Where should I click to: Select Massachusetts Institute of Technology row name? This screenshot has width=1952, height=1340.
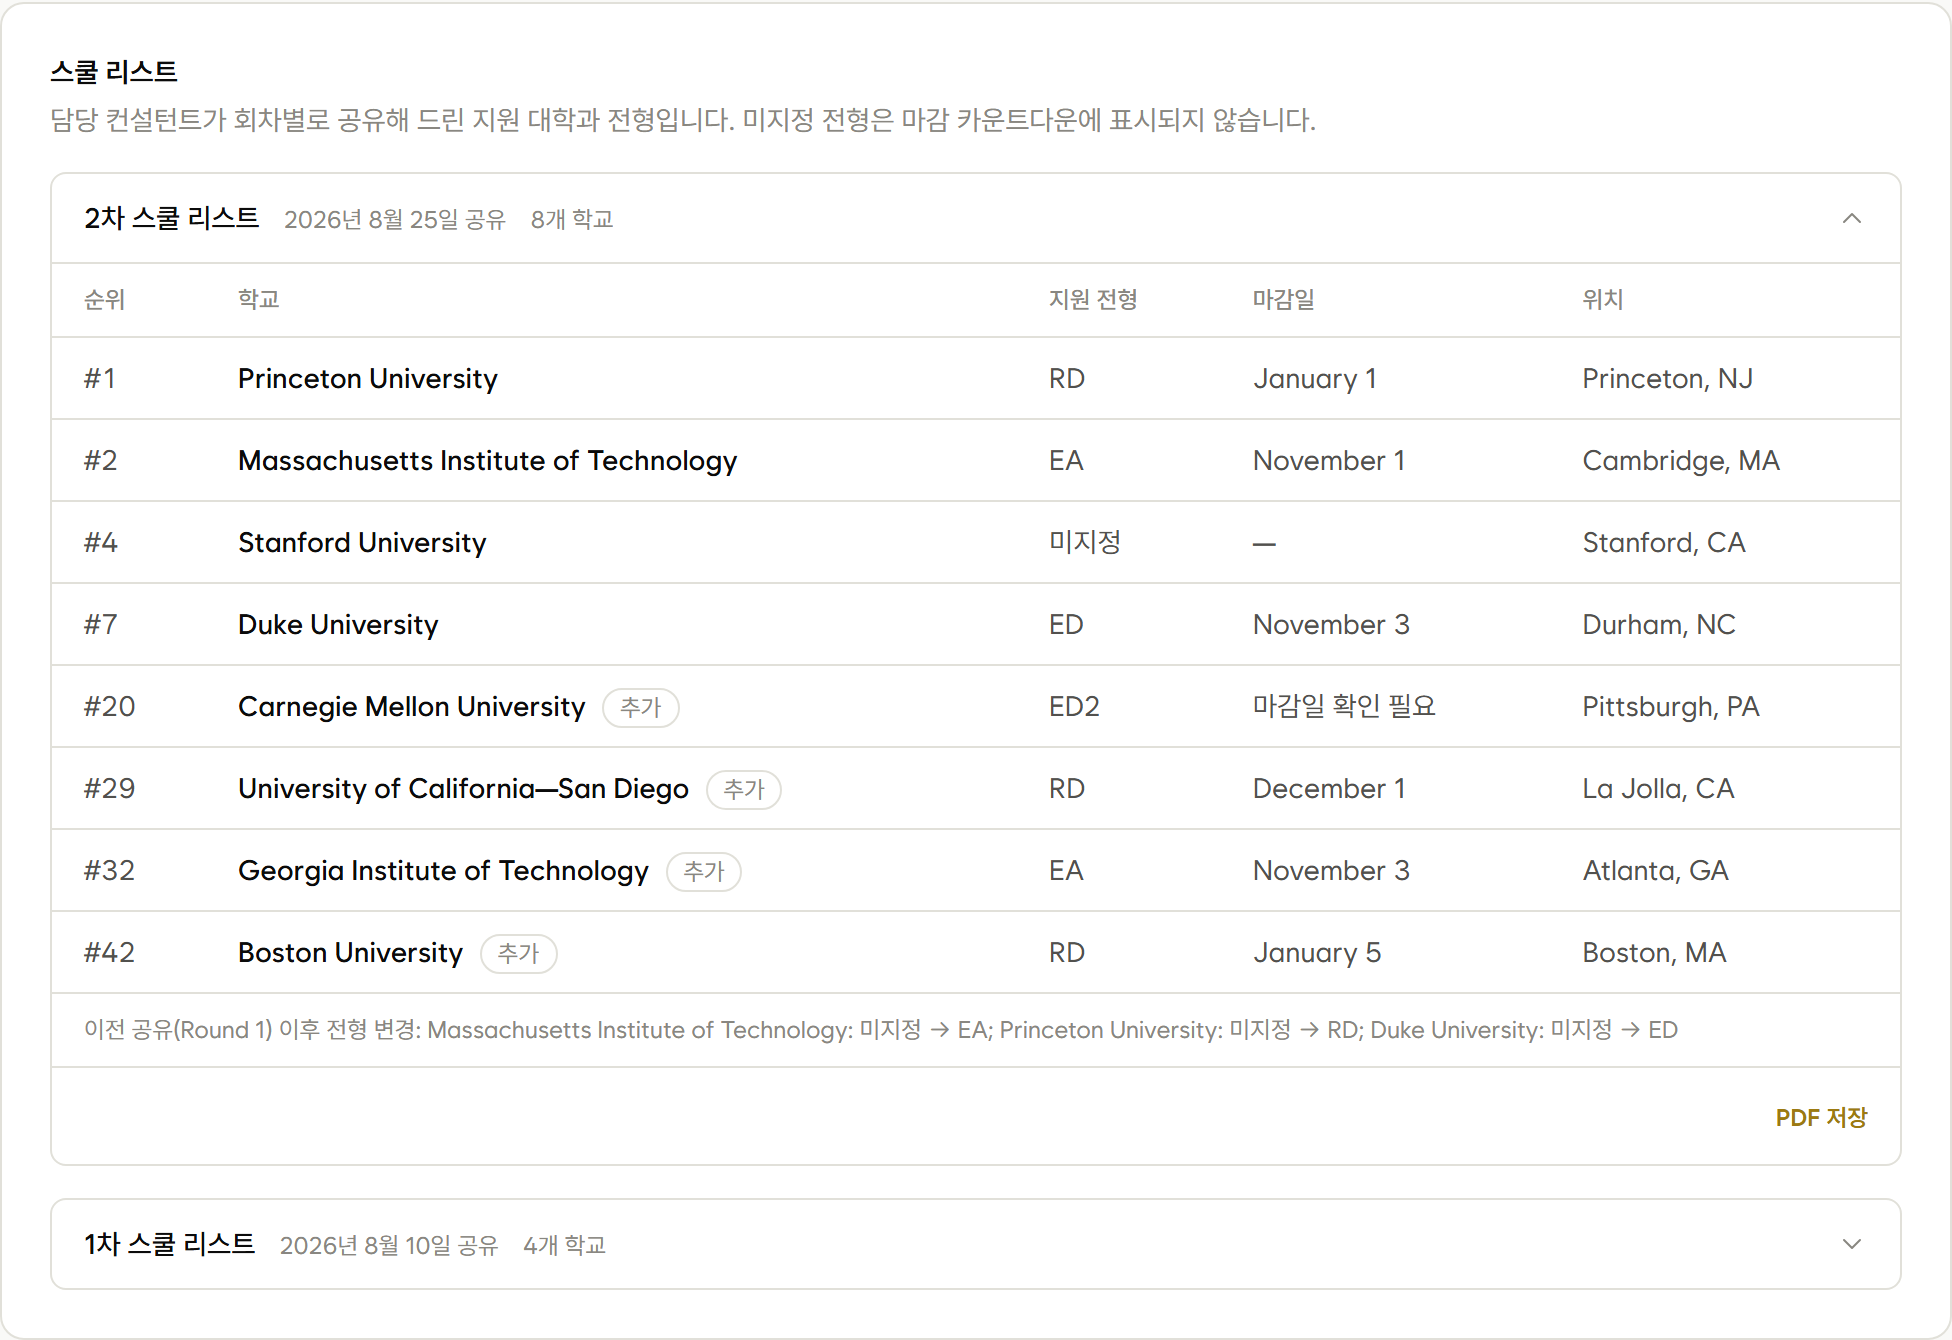tap(488, 461)
